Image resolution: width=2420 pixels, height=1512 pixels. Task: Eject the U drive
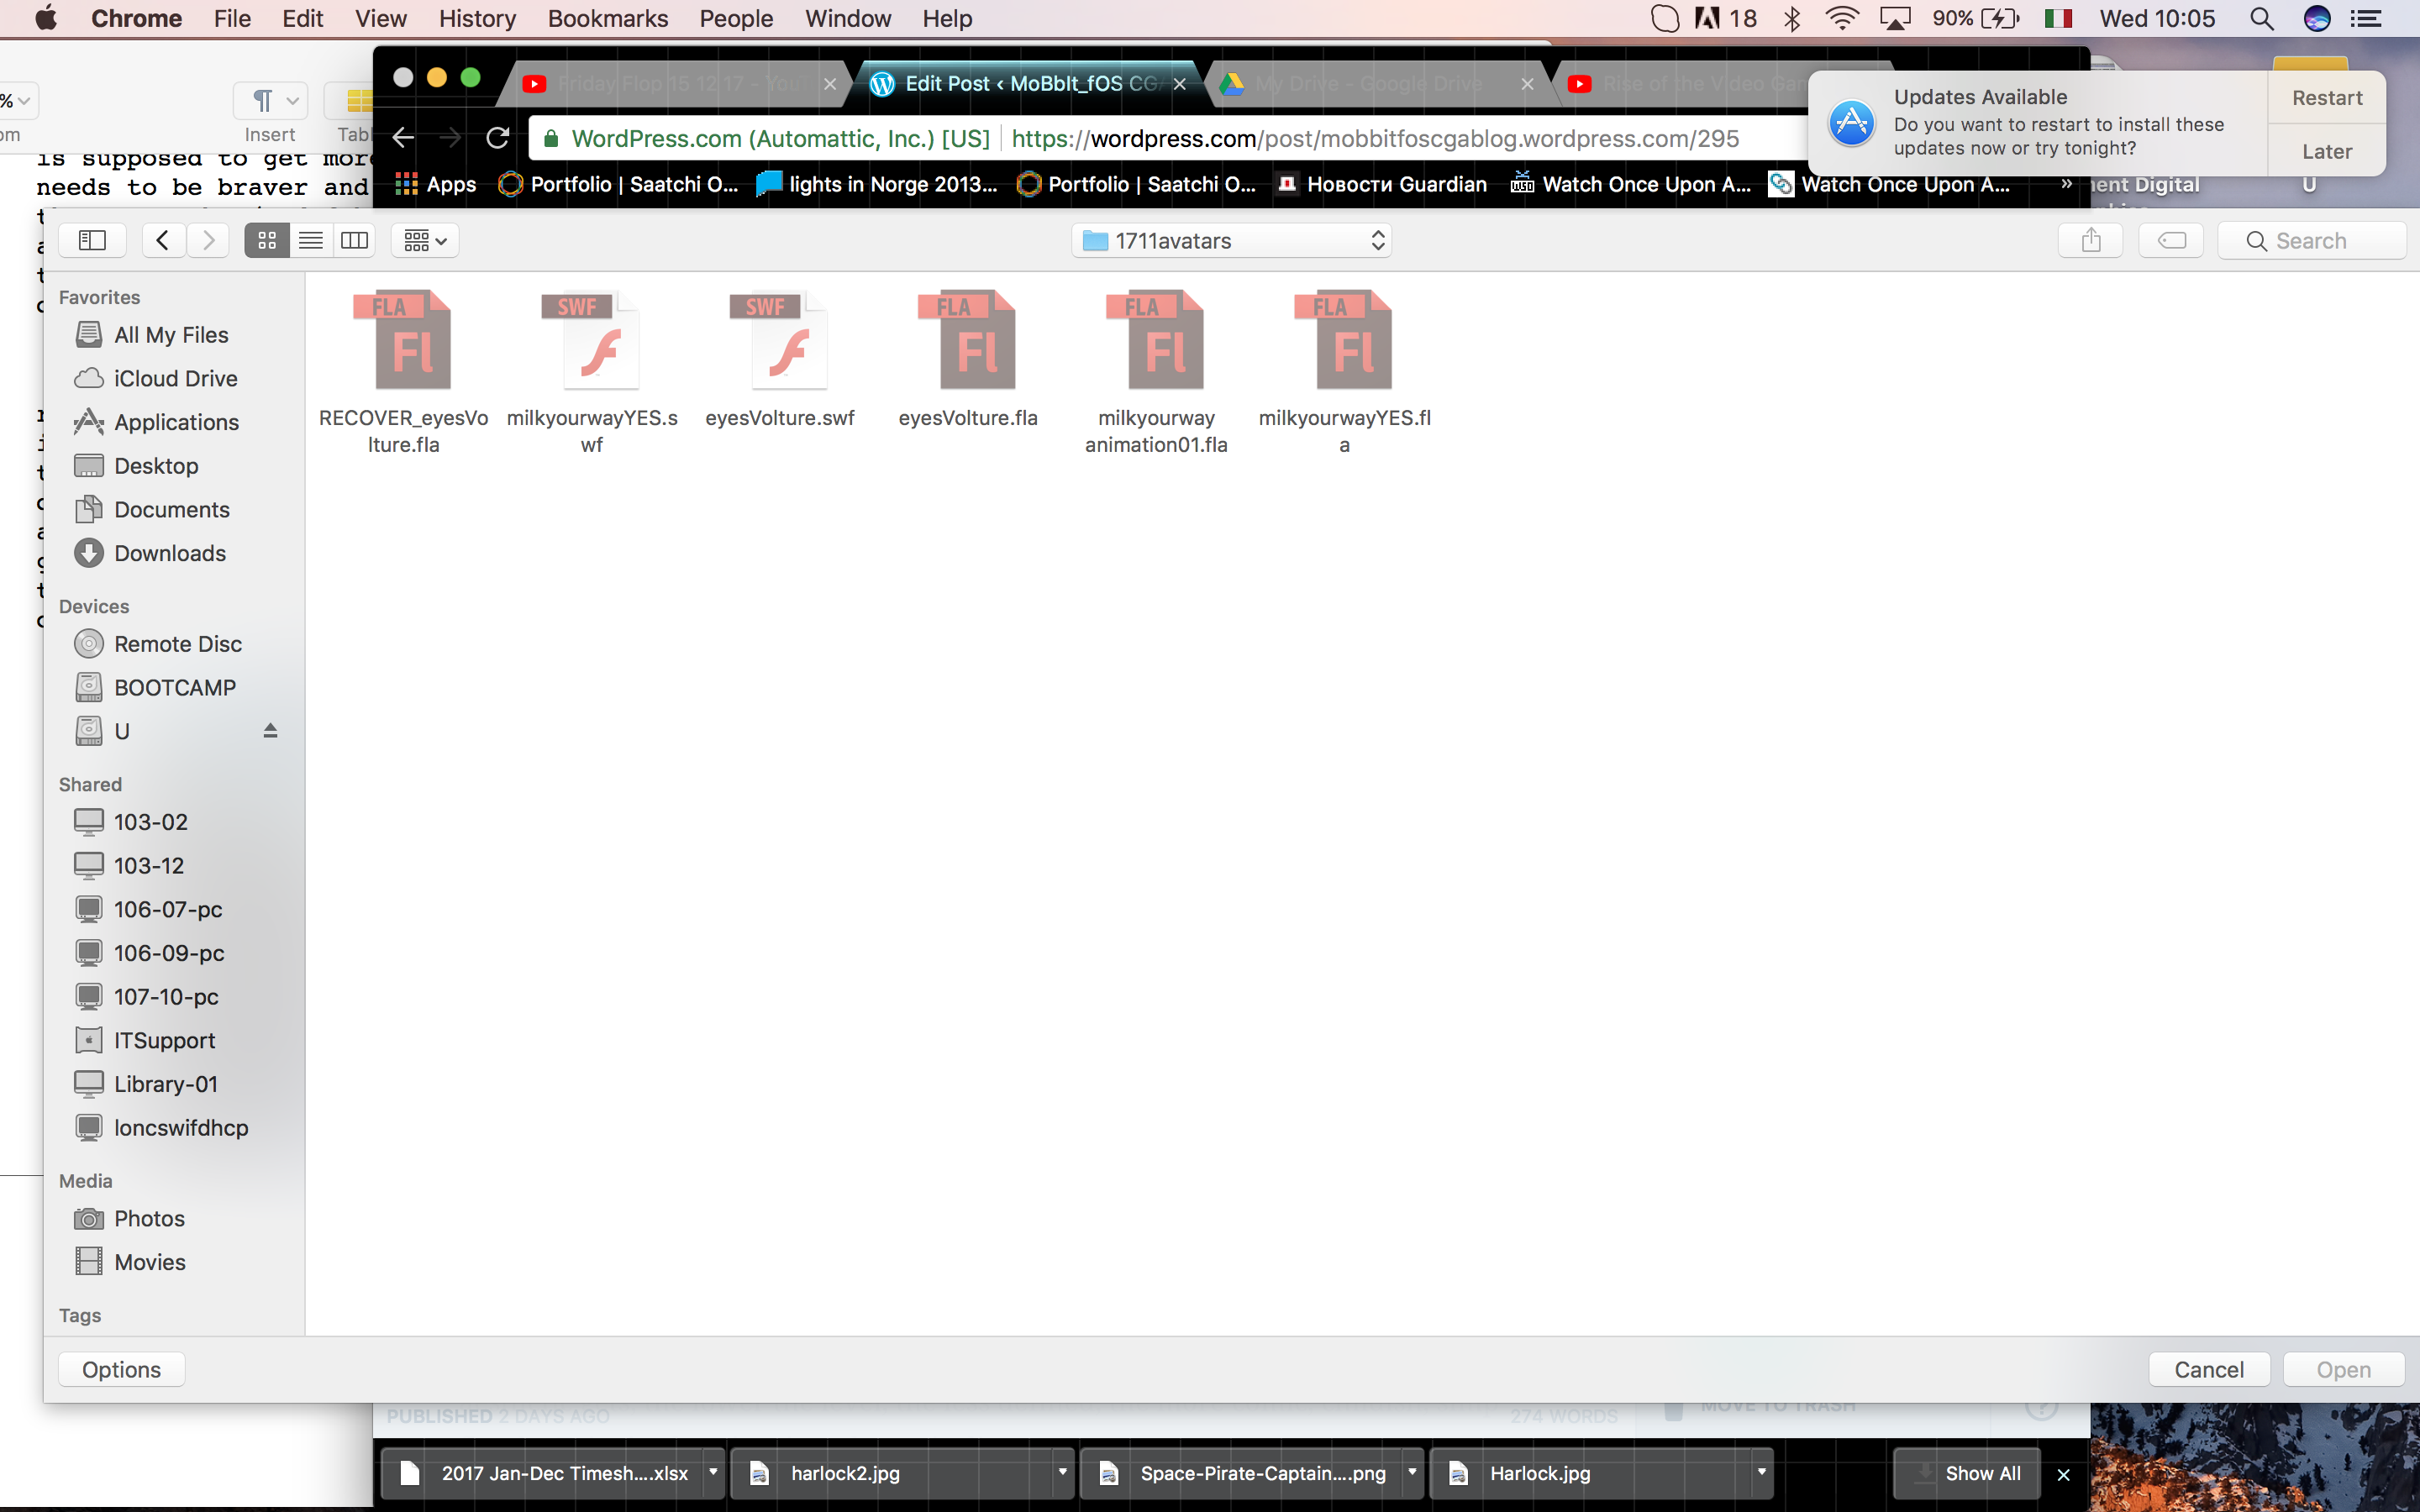click(x=270, y=731)
